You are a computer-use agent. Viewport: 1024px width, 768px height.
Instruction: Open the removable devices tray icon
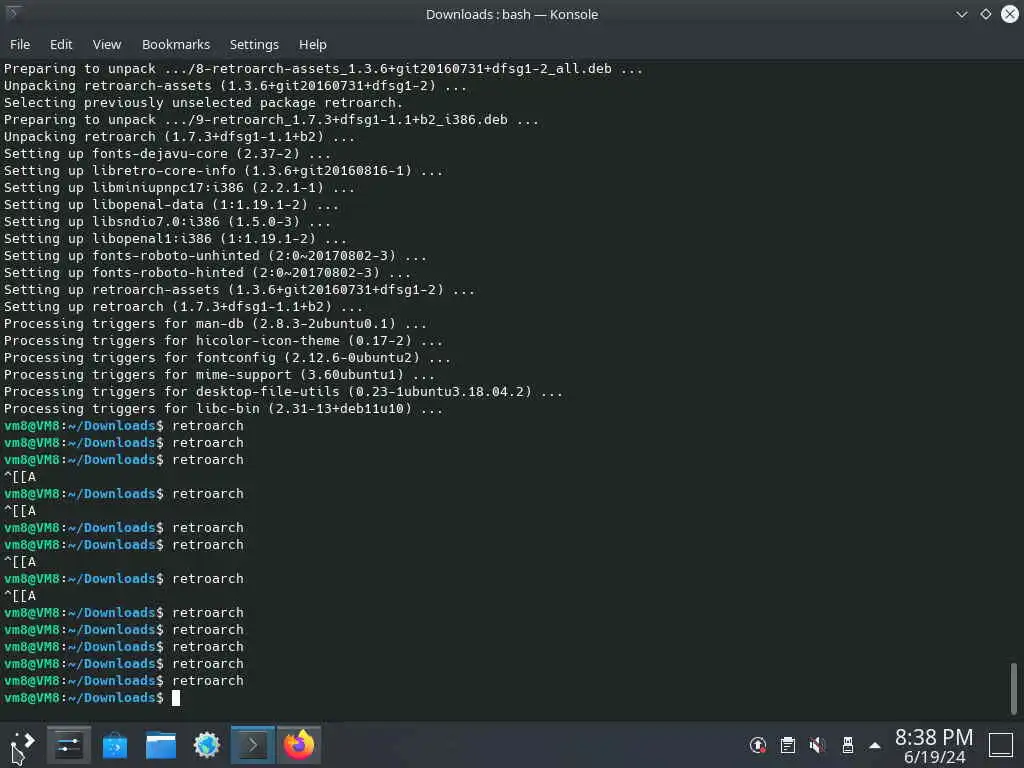[848, 744]
